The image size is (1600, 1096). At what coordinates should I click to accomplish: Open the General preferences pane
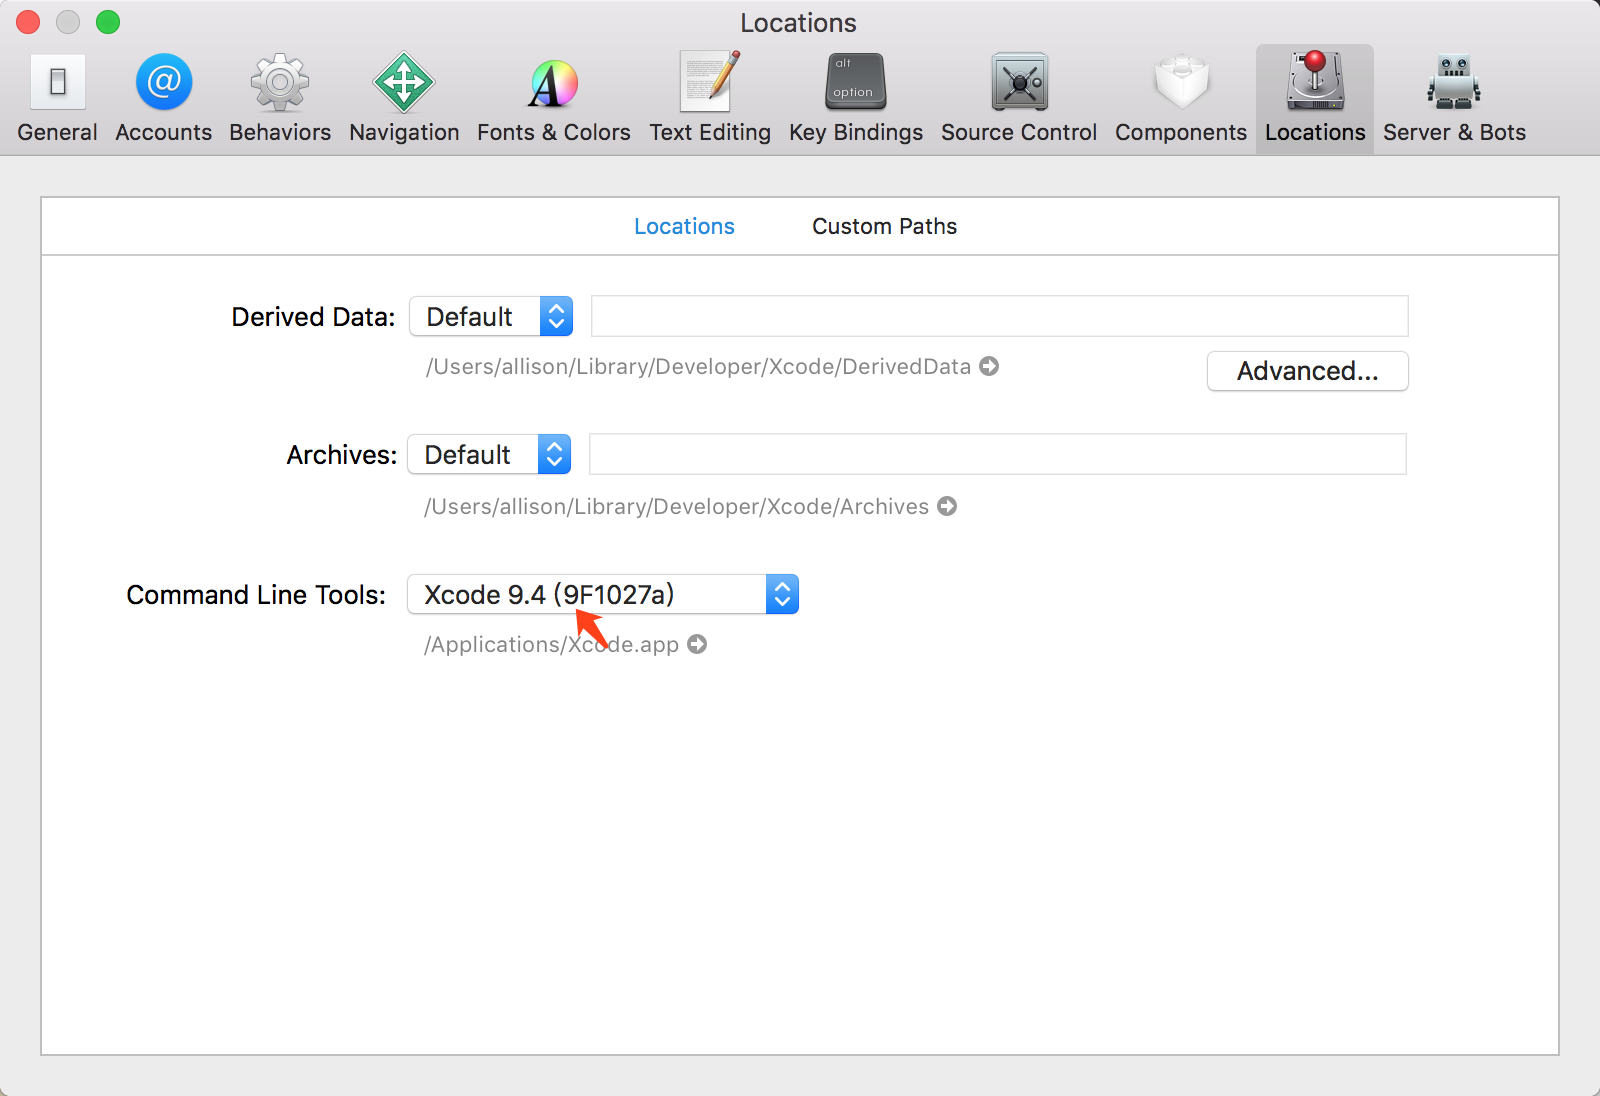[57, 98]
